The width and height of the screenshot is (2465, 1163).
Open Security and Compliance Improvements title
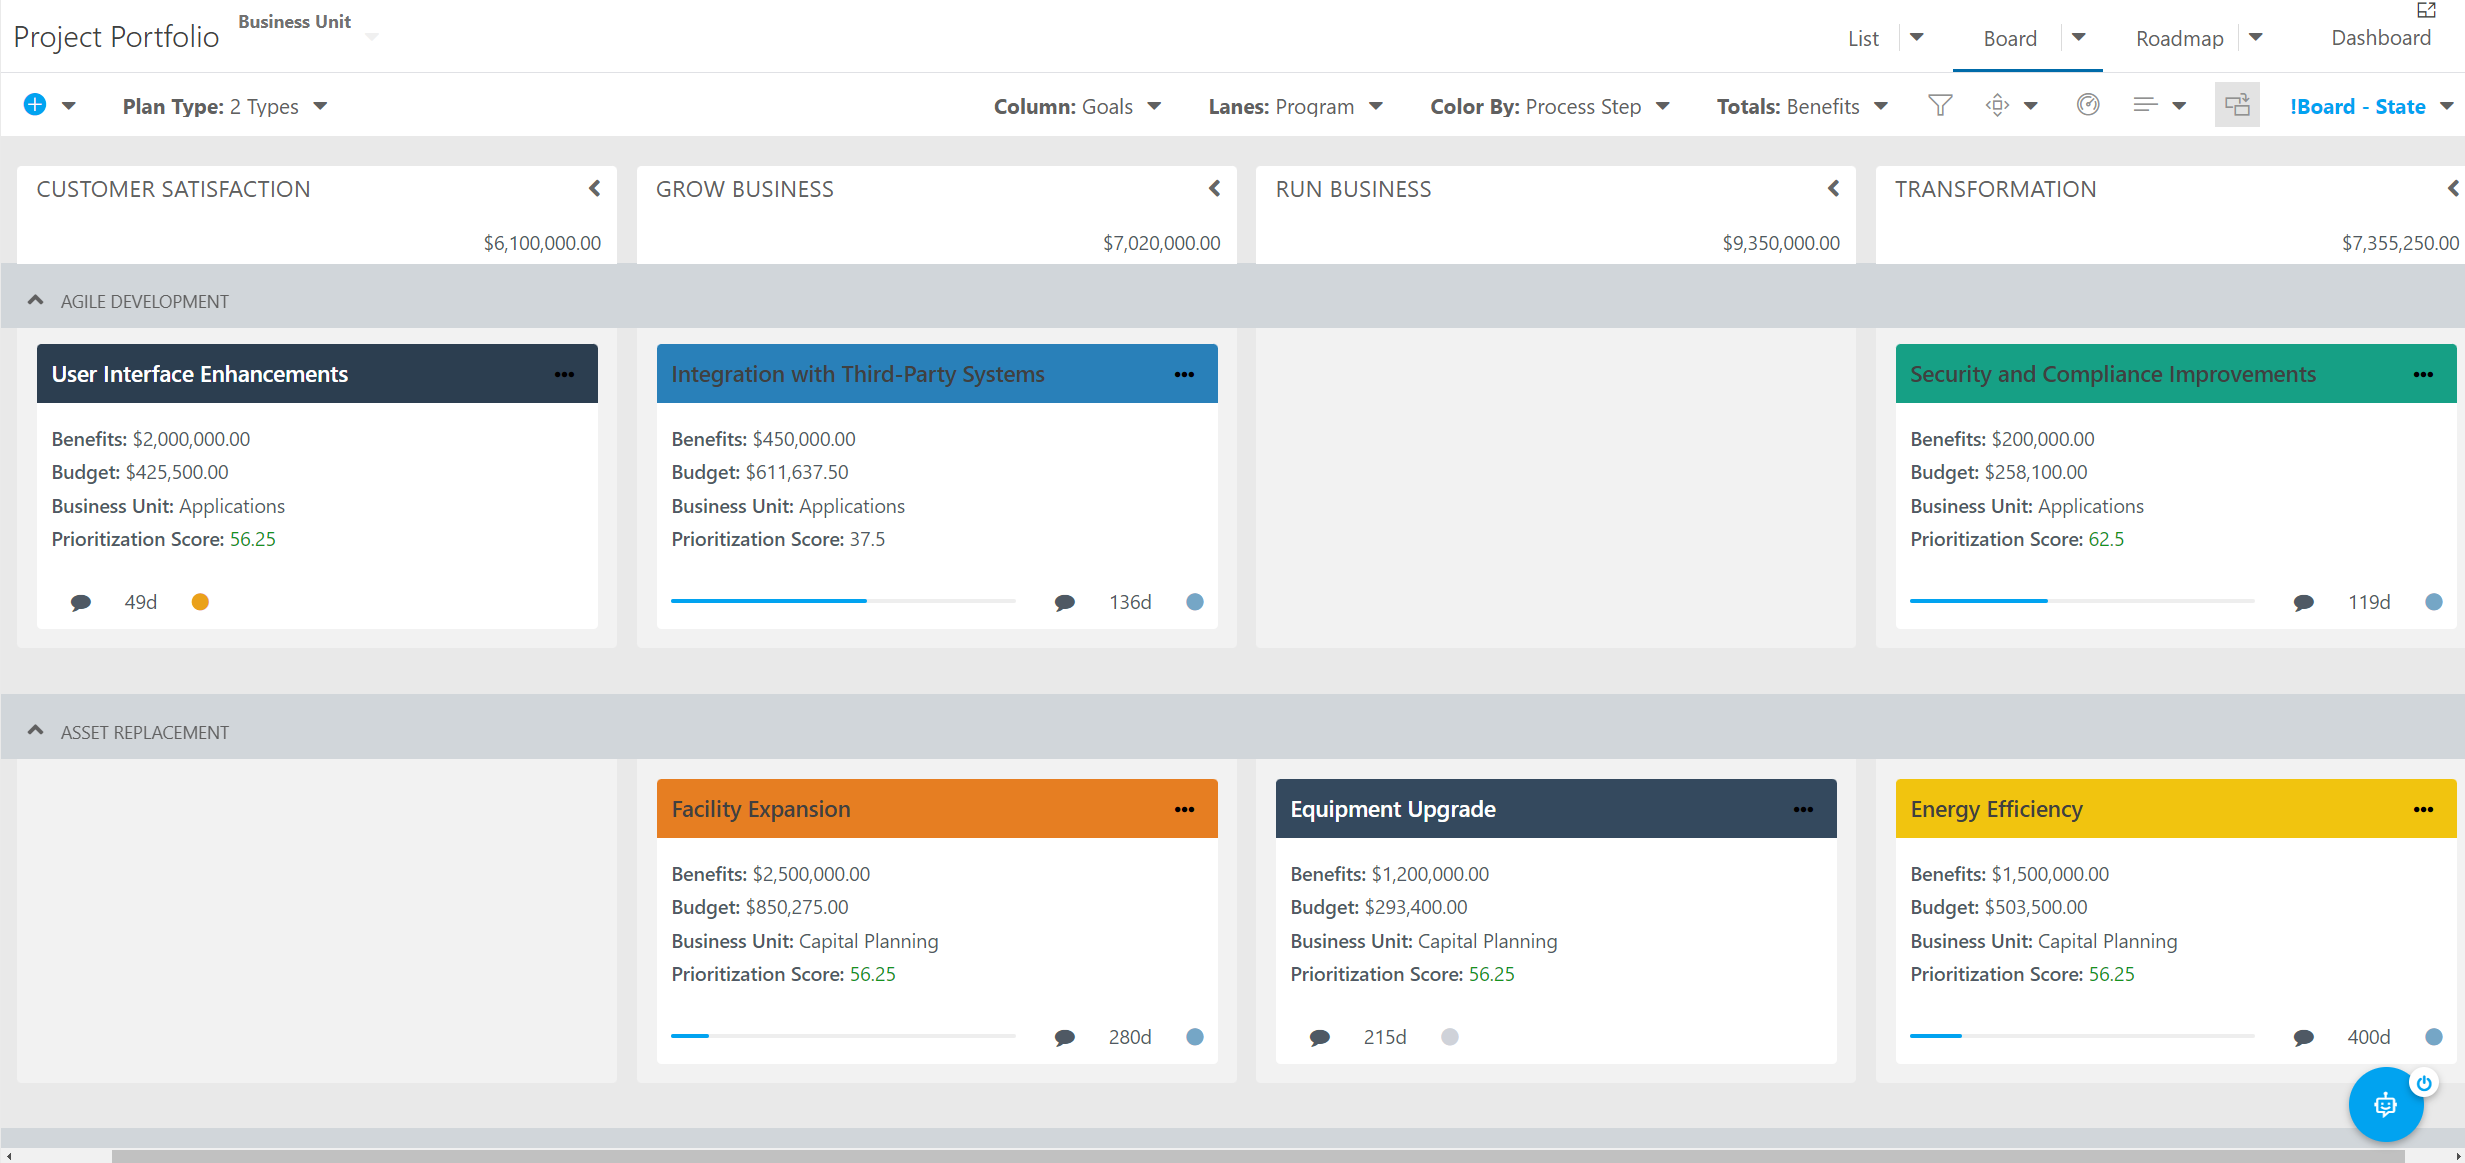pos(2113,374)
